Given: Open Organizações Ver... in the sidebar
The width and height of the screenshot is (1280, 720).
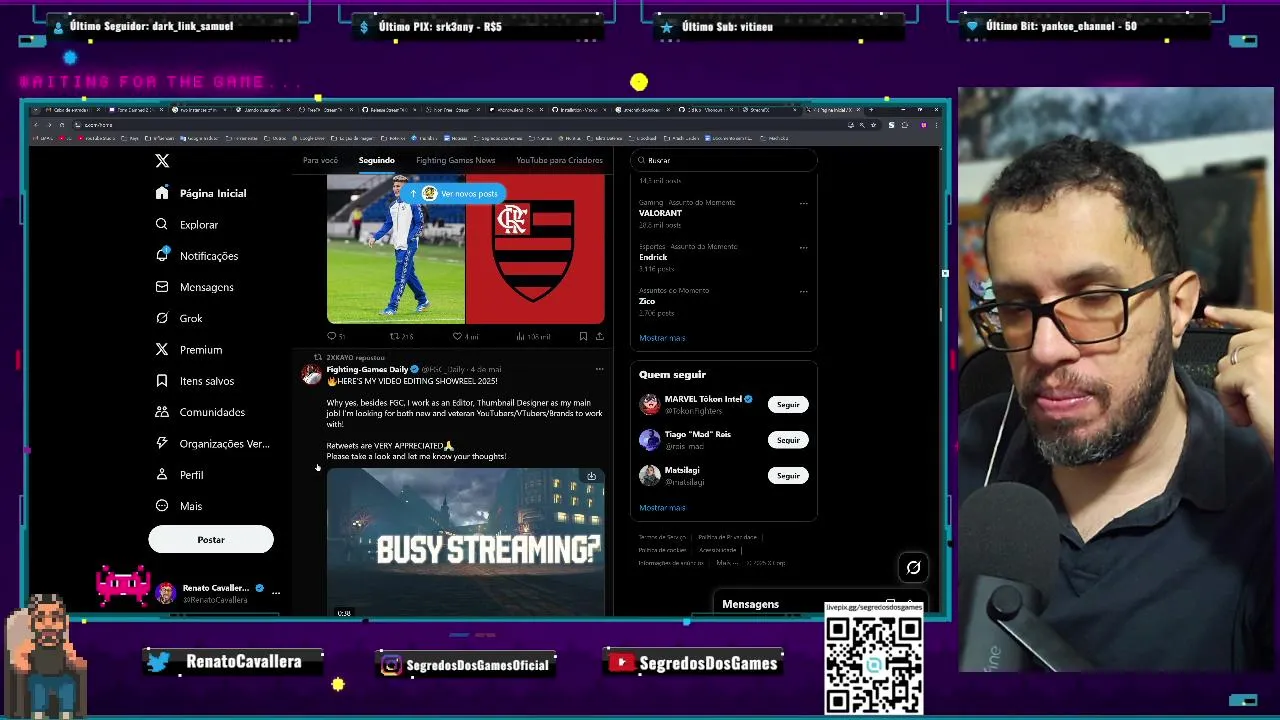Looking at the screenshot, I should coord(213,444).
